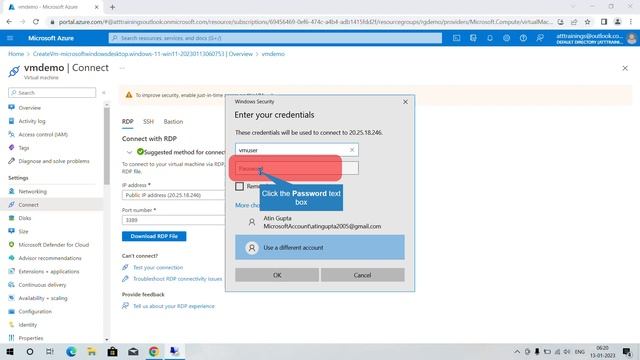The width and height of the screenshot is (640, 360).
Task: Select the Atin Gupta account
Action: tap(320, 222)
